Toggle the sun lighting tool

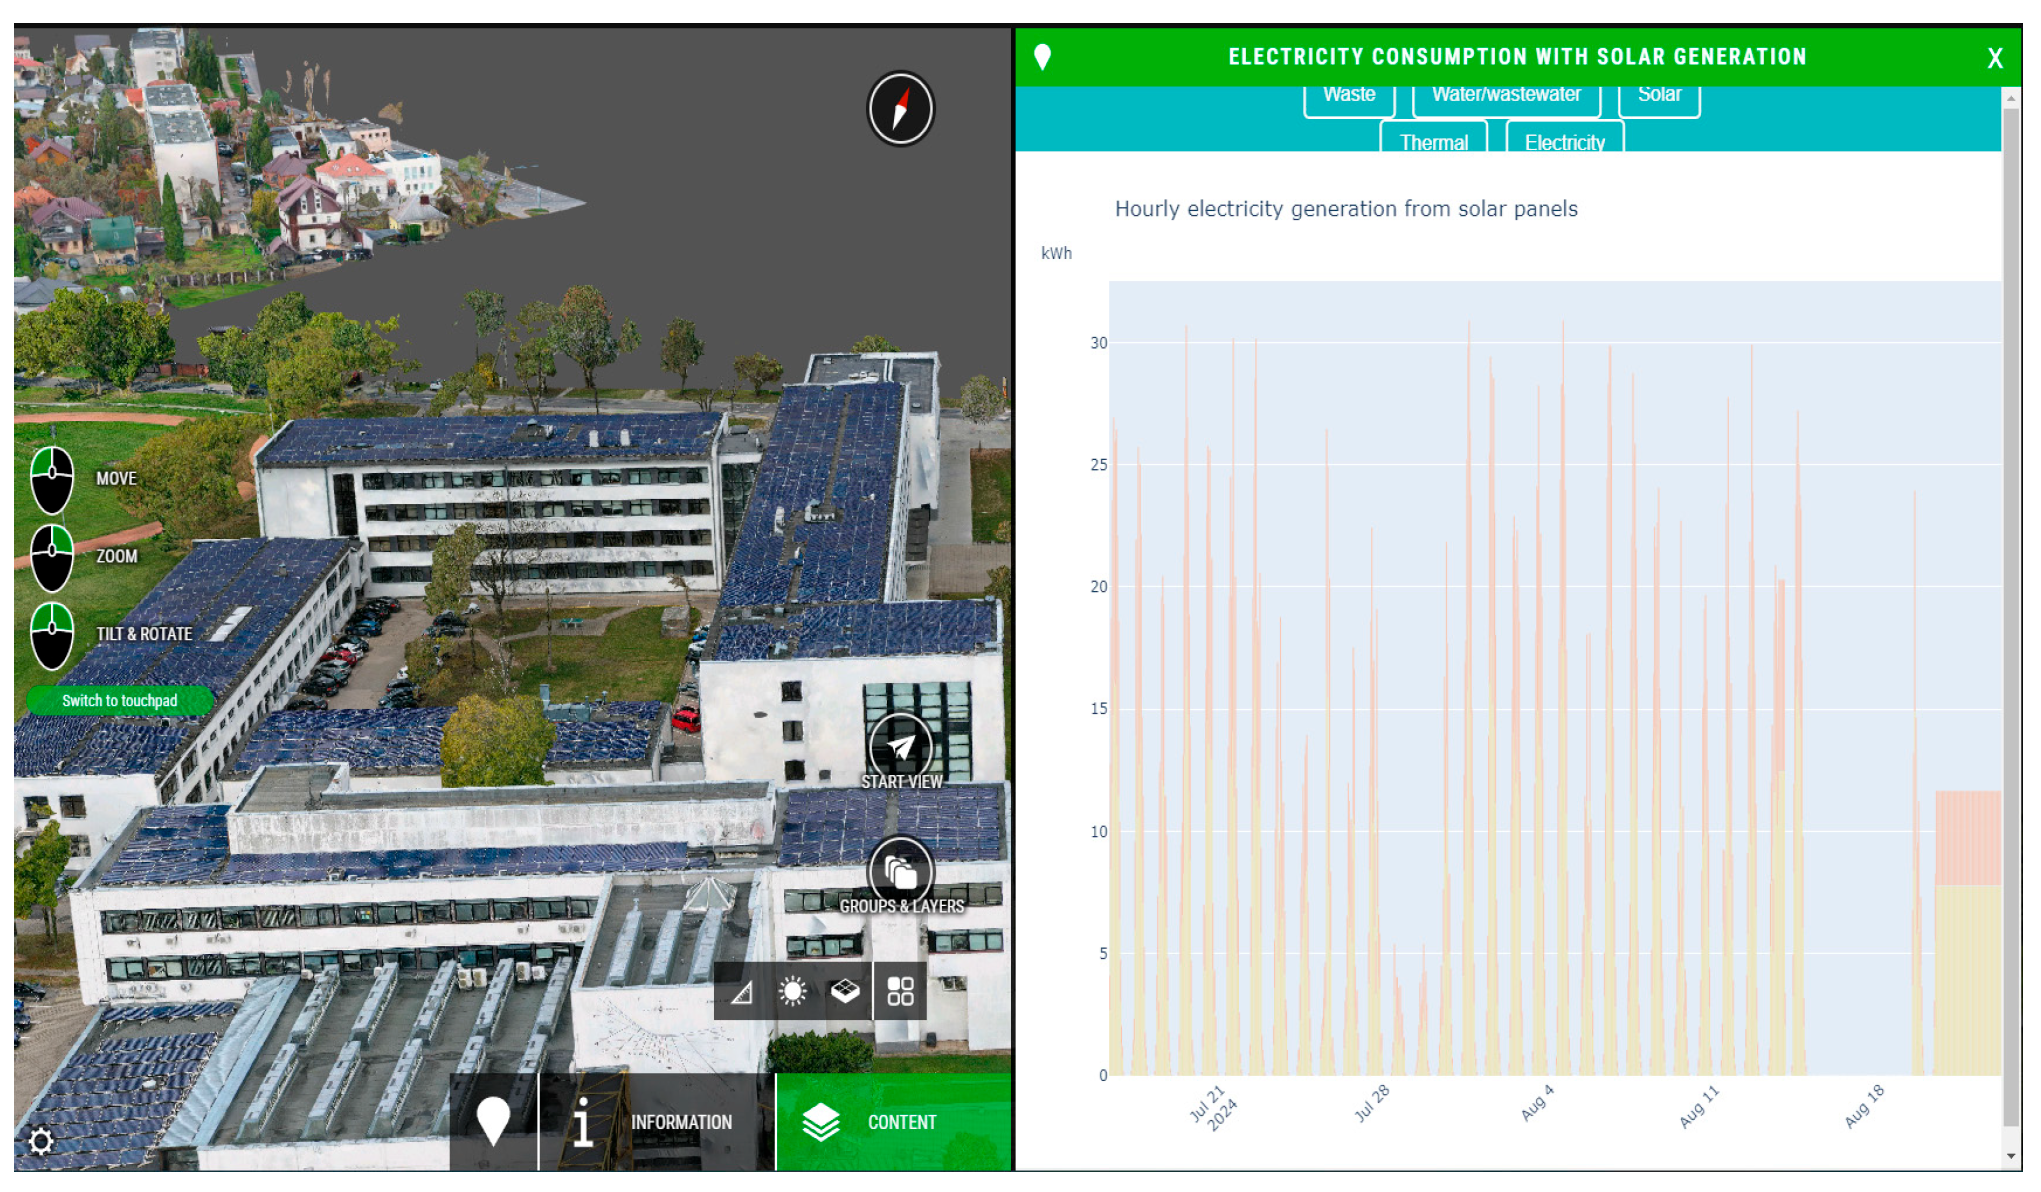click(793, 991)
